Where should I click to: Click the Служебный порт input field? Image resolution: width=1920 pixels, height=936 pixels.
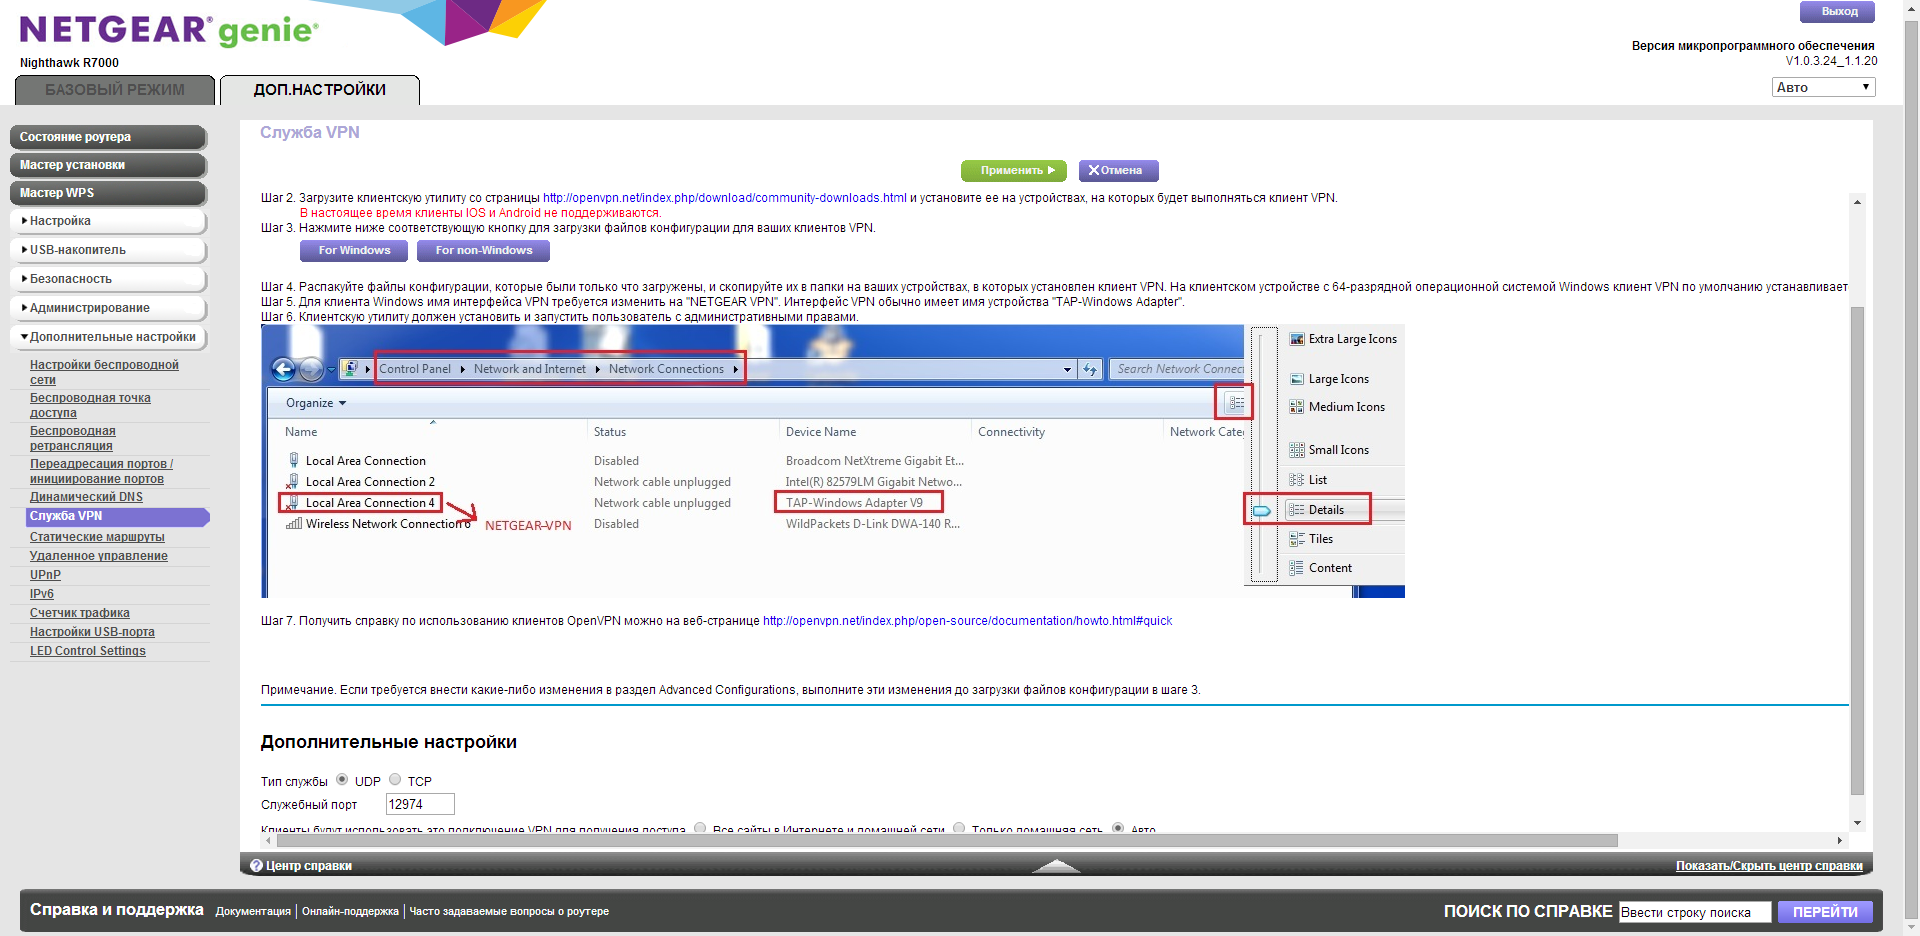point(420,804)
